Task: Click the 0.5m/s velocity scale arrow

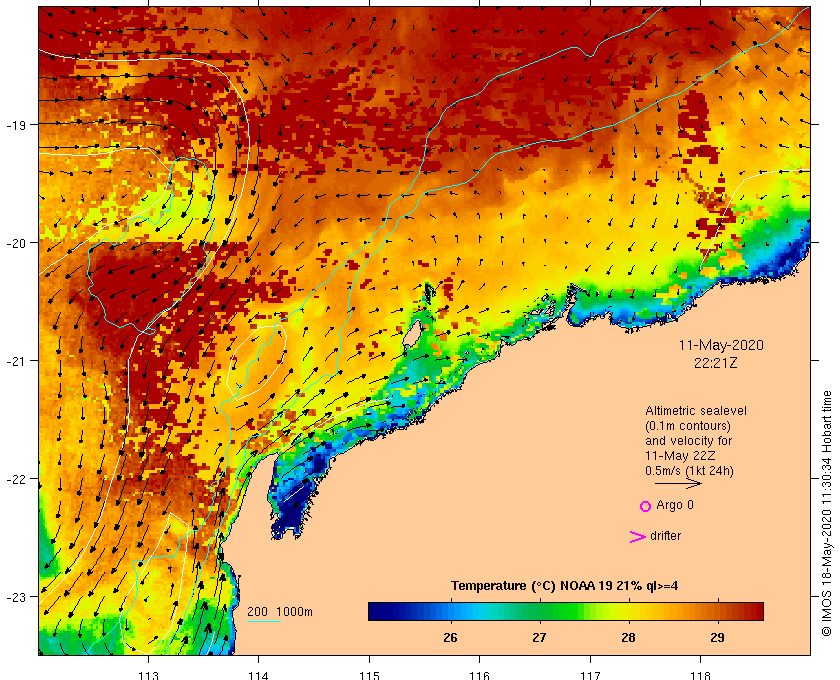Action: coord(678,483)
